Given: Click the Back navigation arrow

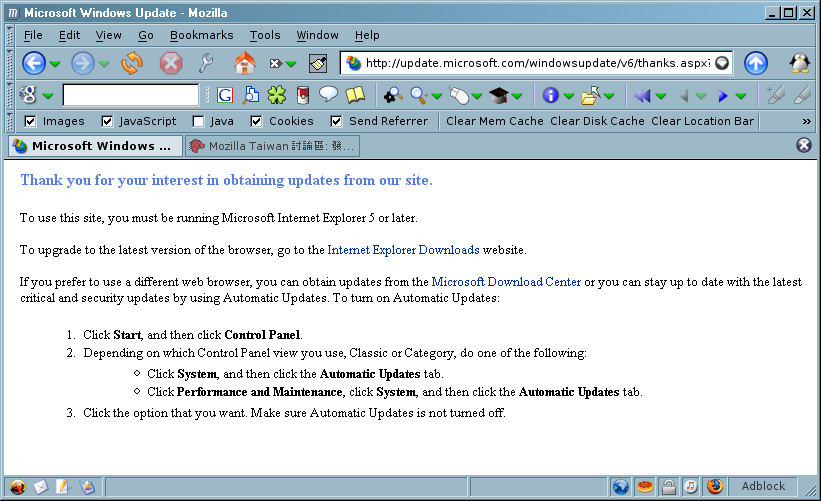Looking at the screenshot, I should click(33, 63).
